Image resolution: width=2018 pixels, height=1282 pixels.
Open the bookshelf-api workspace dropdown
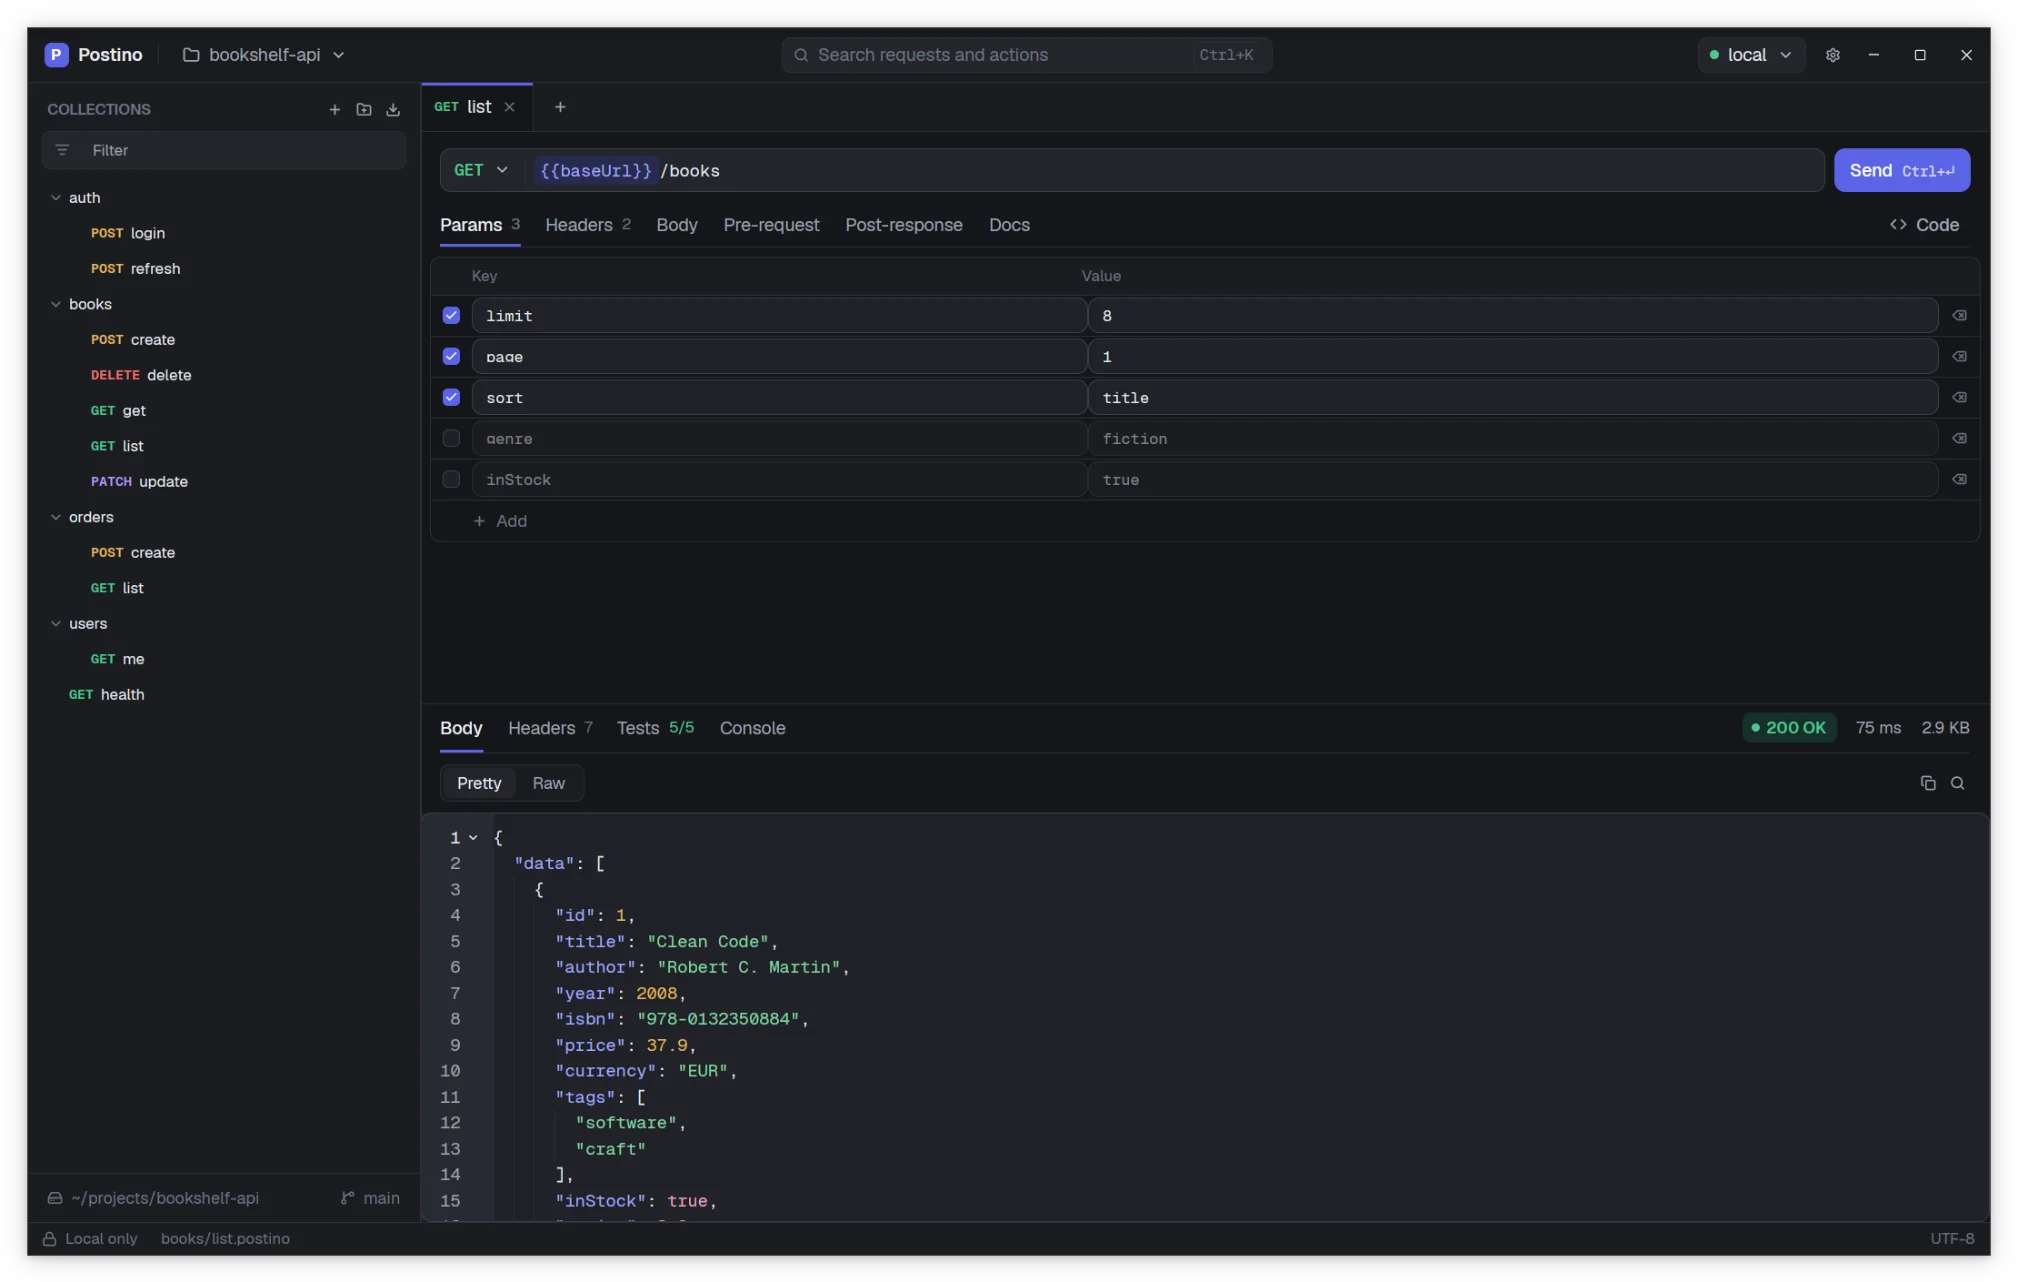coord(264,55)
